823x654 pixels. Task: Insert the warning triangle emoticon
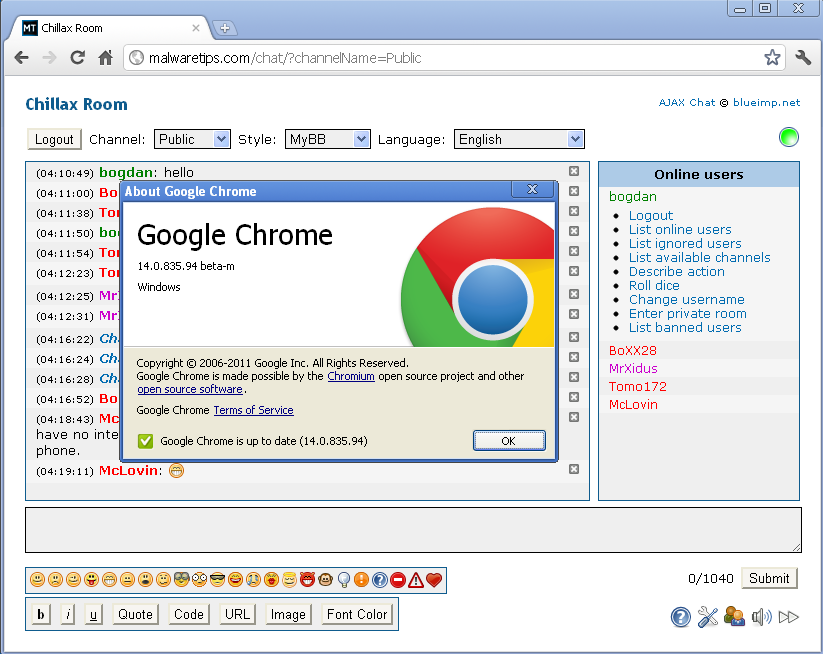(416, 579)
